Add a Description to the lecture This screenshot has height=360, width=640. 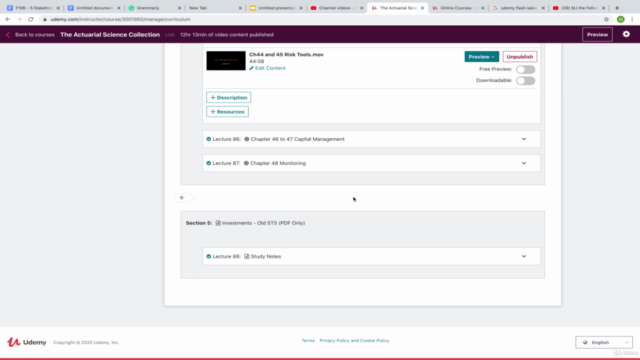[229, 98]
